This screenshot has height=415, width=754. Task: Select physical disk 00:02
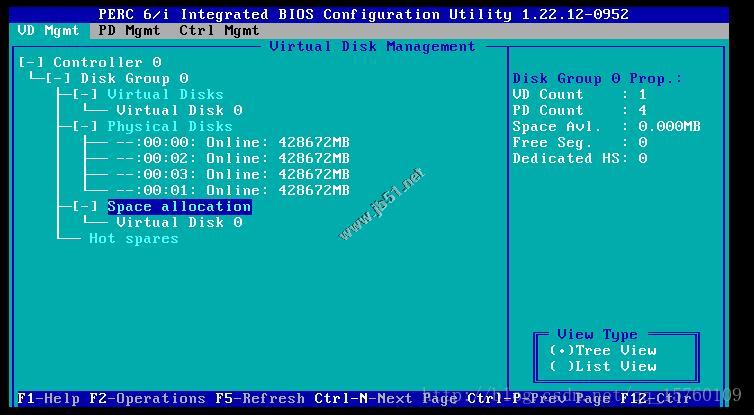tap(232, 158)
